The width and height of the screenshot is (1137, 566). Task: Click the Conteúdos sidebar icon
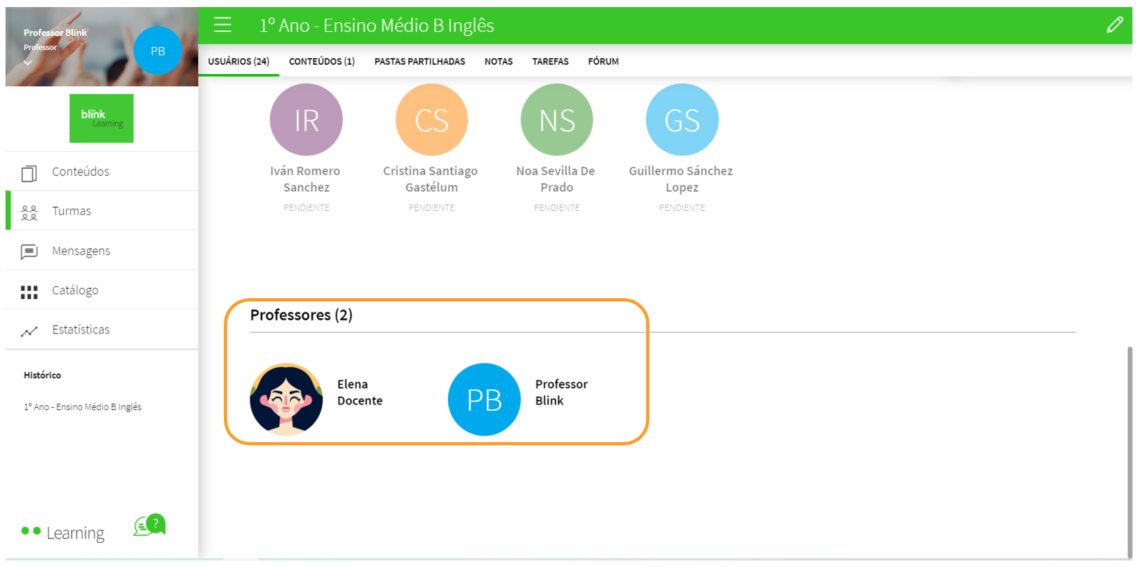29,172
